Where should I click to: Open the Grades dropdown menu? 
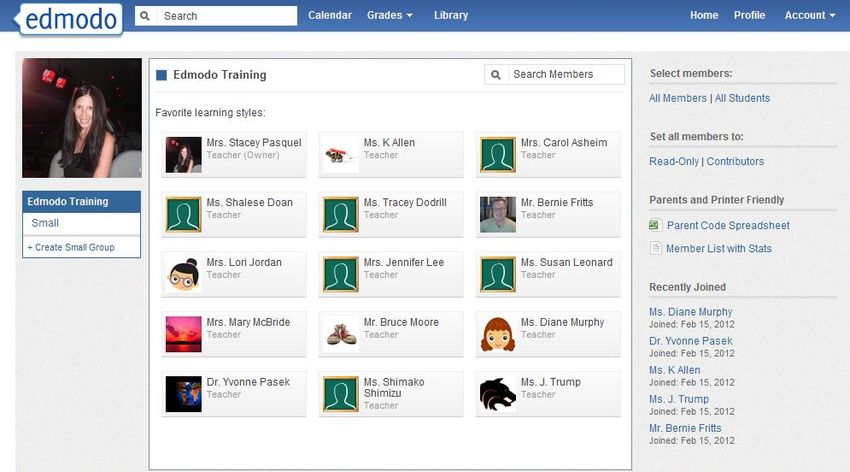tap(389, 15)
